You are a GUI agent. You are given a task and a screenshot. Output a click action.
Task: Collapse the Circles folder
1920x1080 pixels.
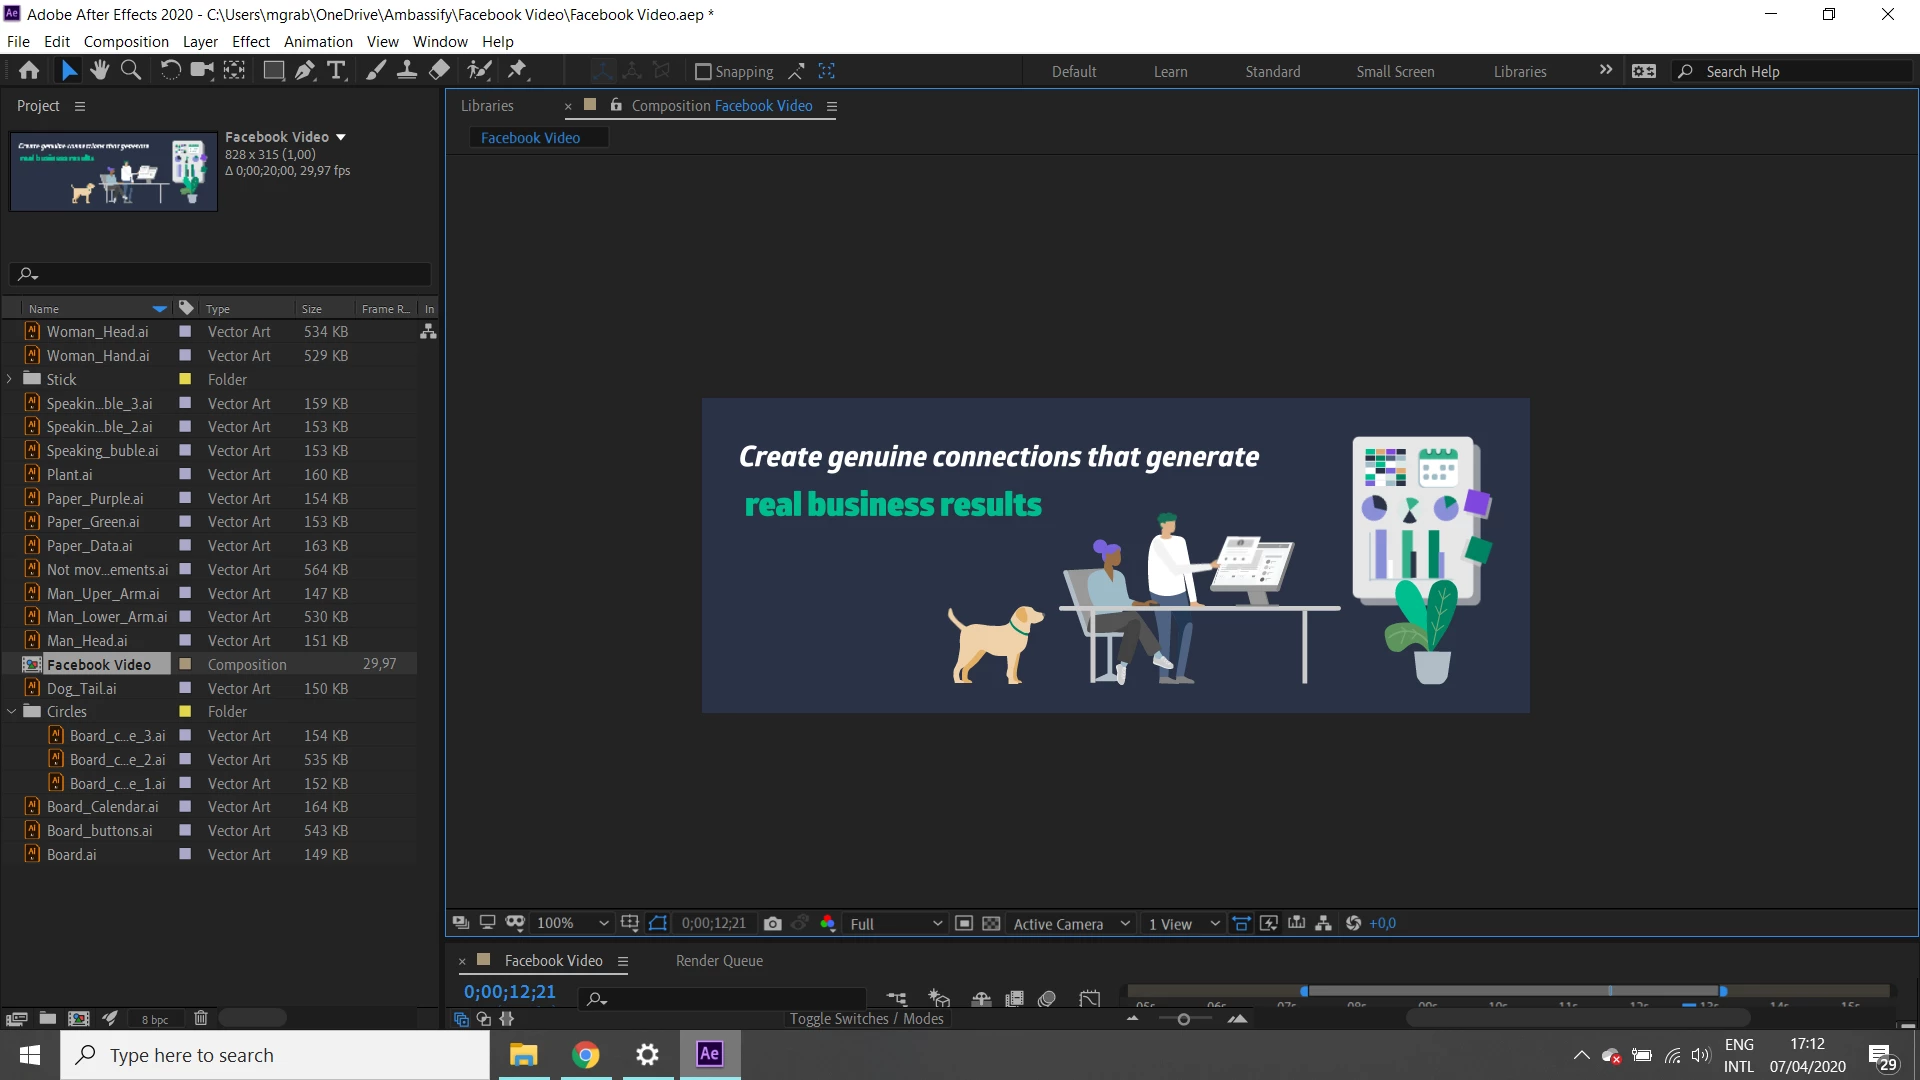click(x=11, y=712)
